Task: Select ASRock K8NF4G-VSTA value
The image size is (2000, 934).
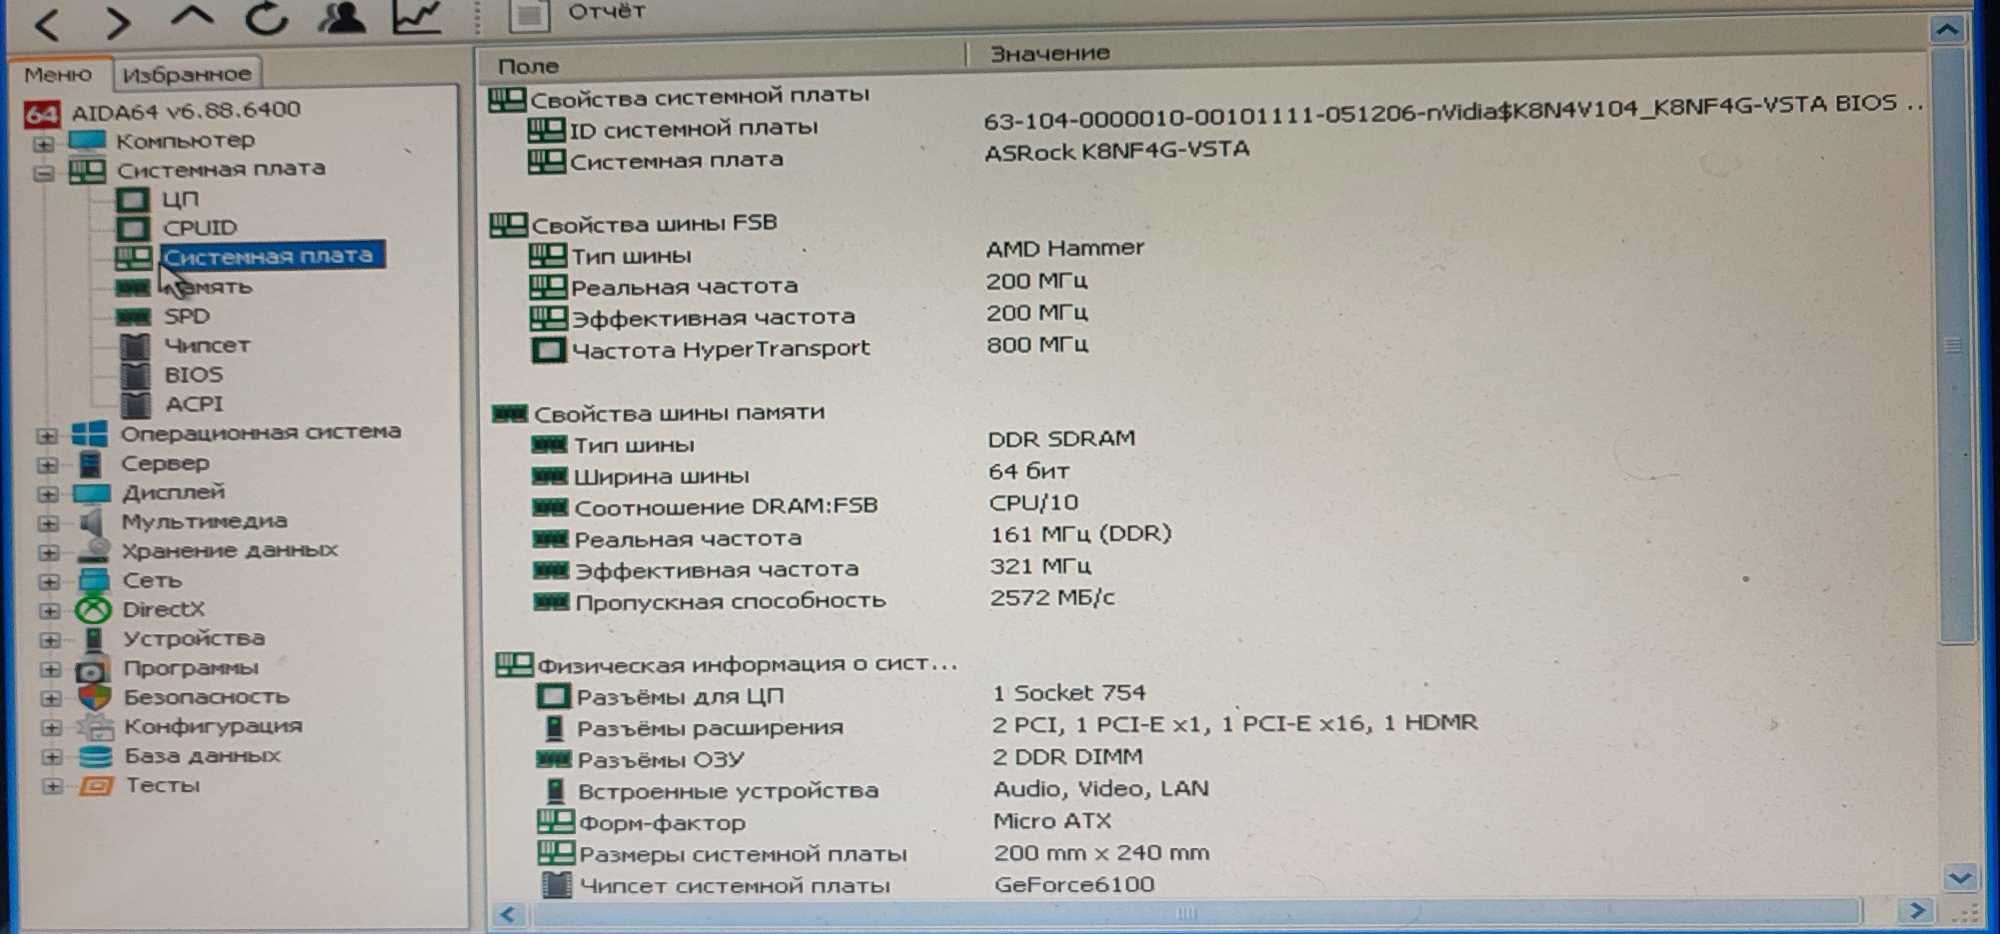Action: [1117, 151]
